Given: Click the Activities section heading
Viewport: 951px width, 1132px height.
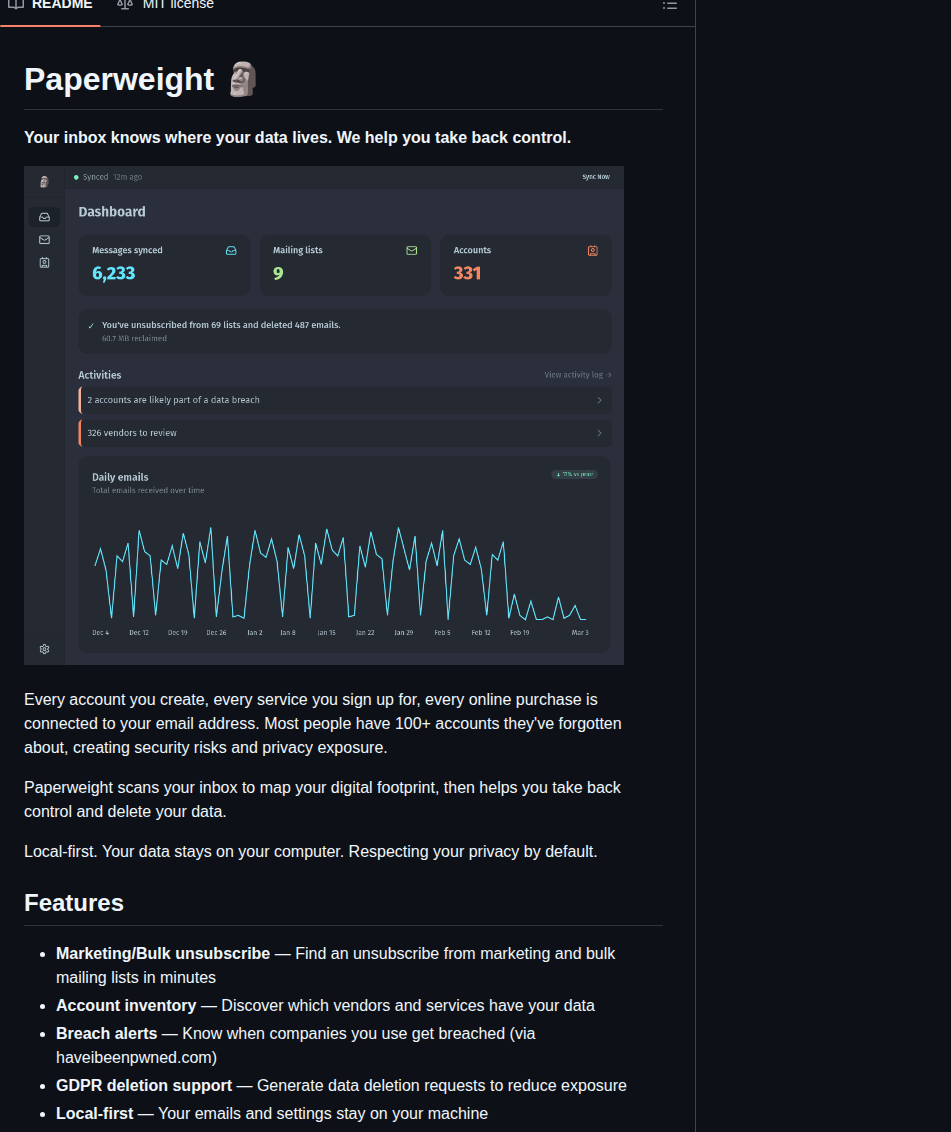Looking at the screenshot, I should pyautogui.click(x=100, y=375).
